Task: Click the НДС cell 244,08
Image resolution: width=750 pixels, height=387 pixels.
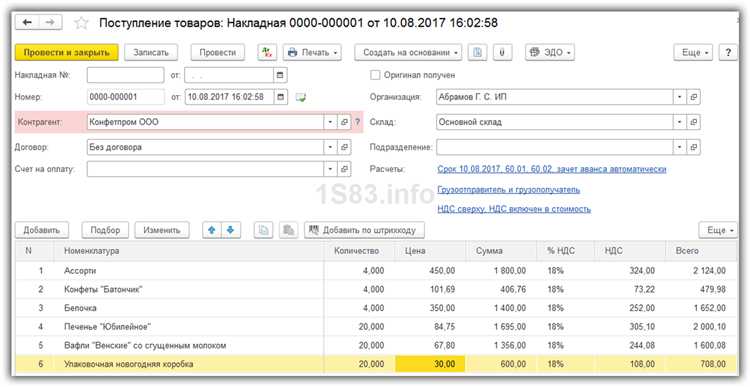Action: [629, 345]
